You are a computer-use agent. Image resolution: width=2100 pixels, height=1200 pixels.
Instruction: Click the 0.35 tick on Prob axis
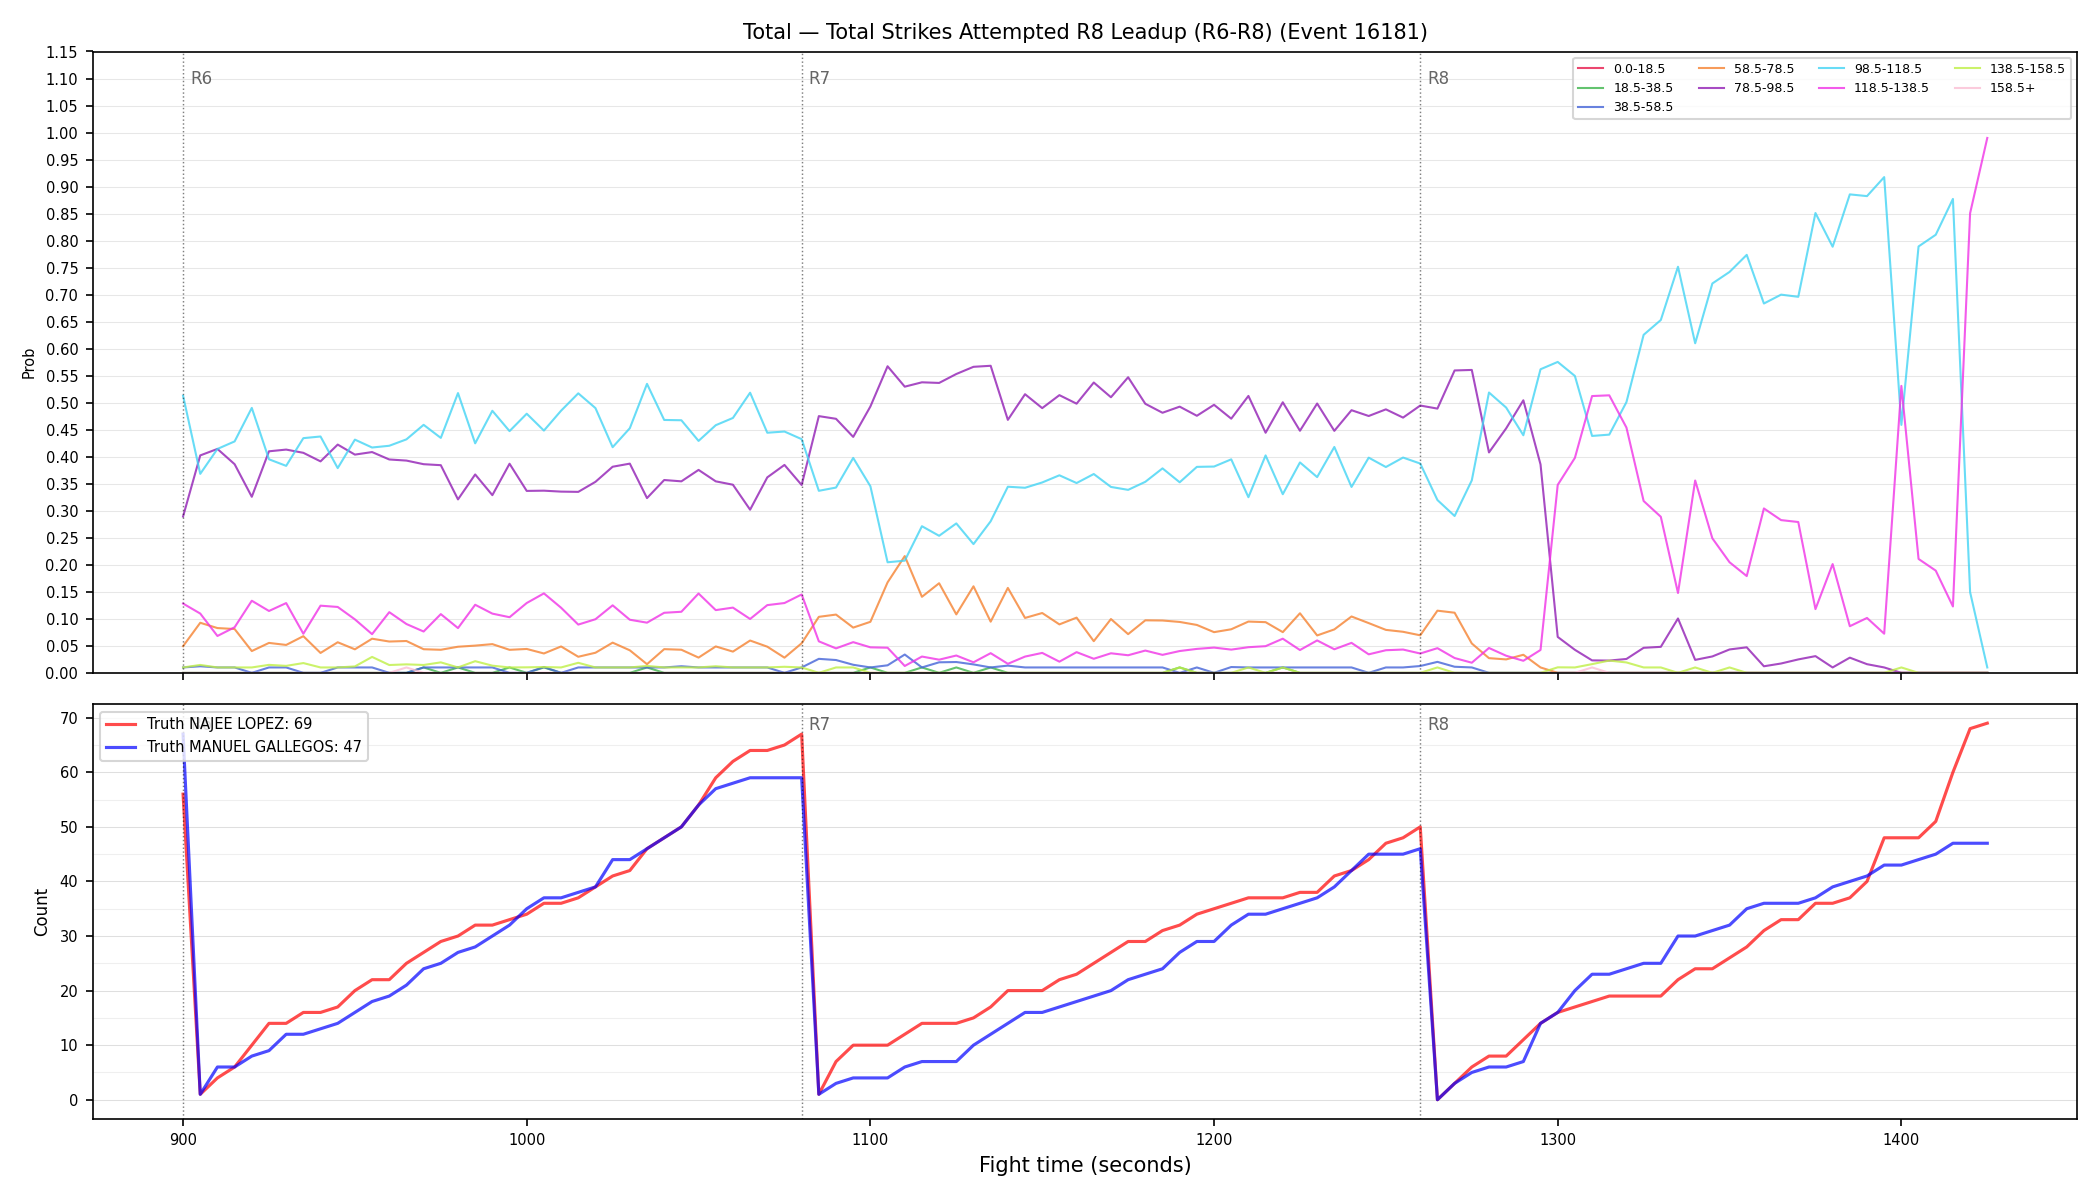[x=62, y=484]
